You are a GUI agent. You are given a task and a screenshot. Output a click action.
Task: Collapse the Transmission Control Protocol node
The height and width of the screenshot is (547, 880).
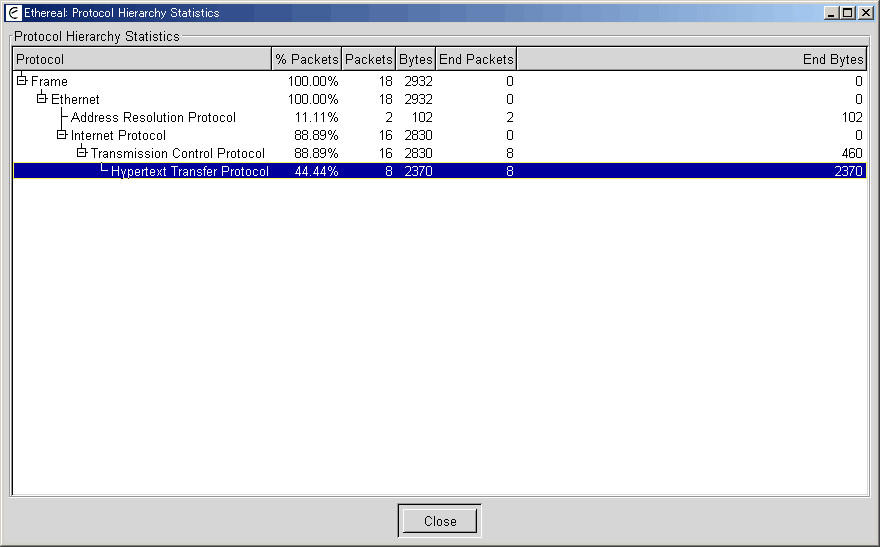pos(82,153)
